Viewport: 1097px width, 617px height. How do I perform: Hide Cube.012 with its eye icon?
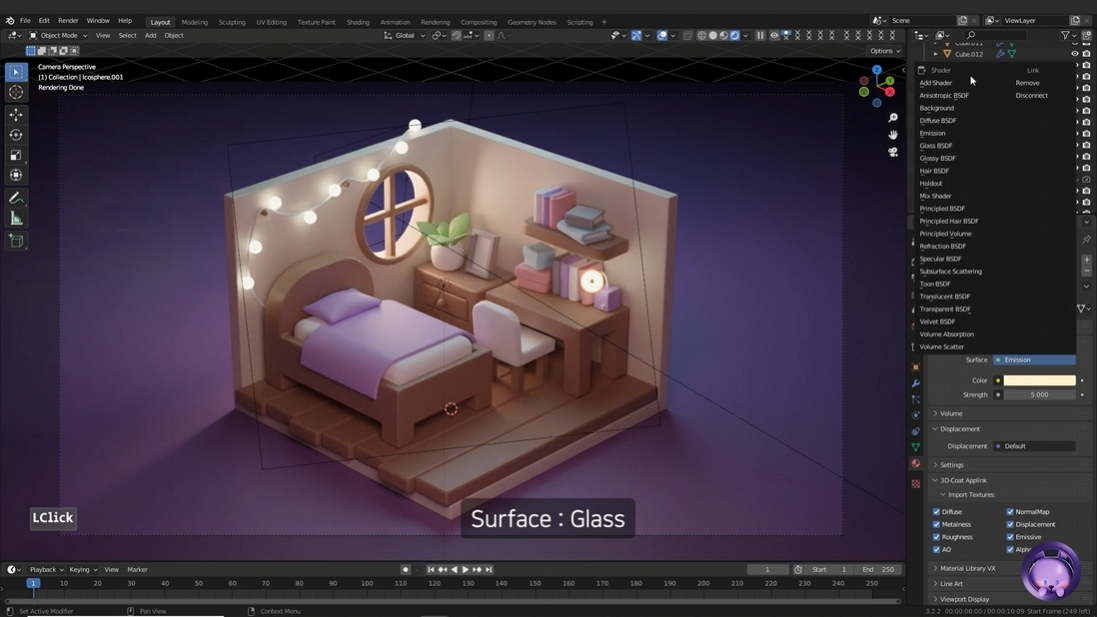click(1075, 54)
